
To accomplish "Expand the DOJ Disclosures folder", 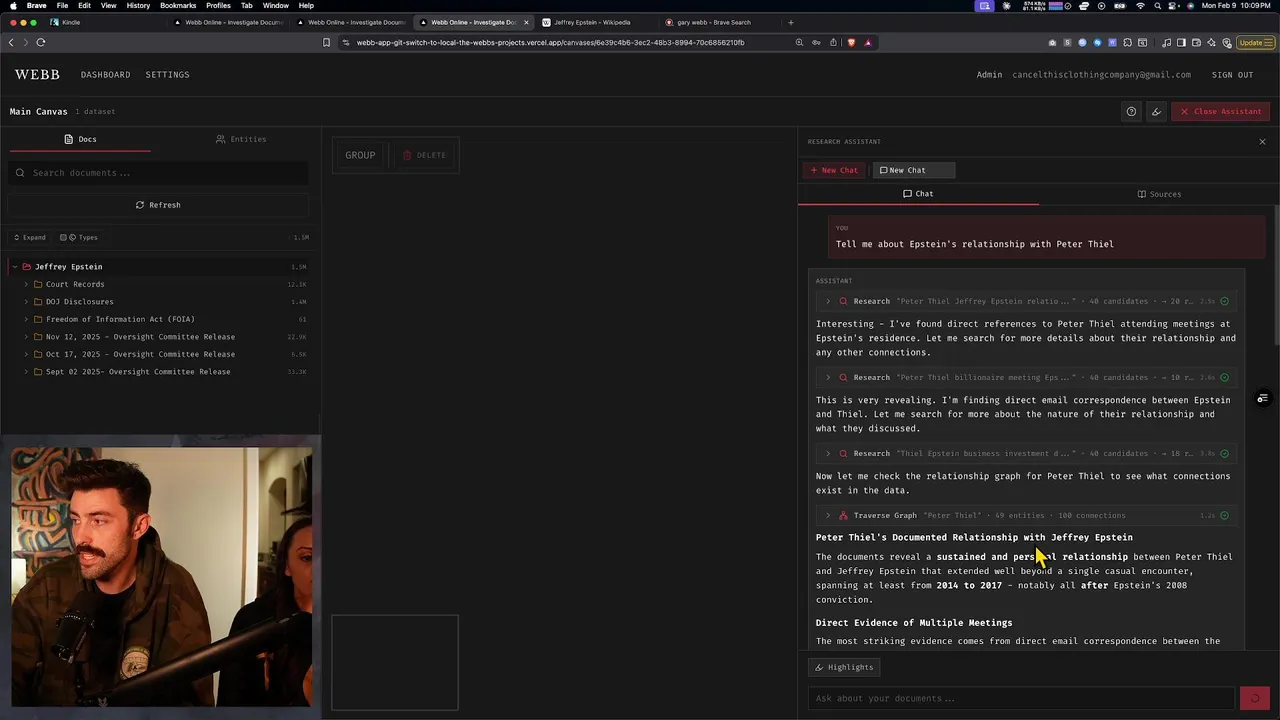I will tap(26, 302).
